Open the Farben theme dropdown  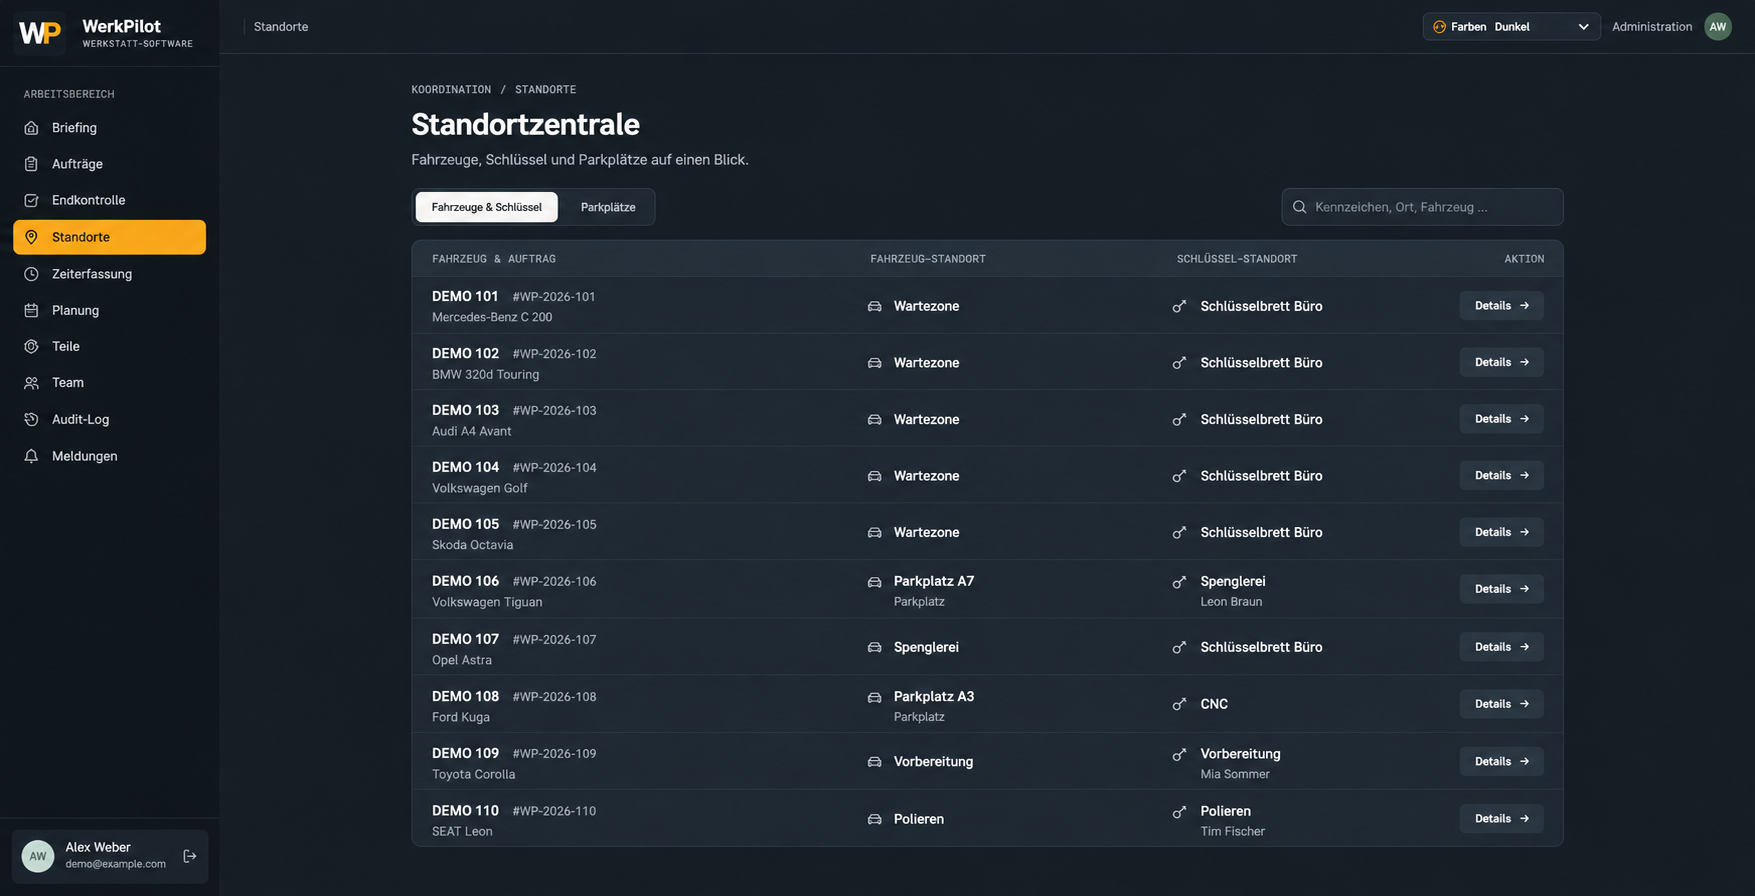pyautogui.click(x=1511, y=27)
